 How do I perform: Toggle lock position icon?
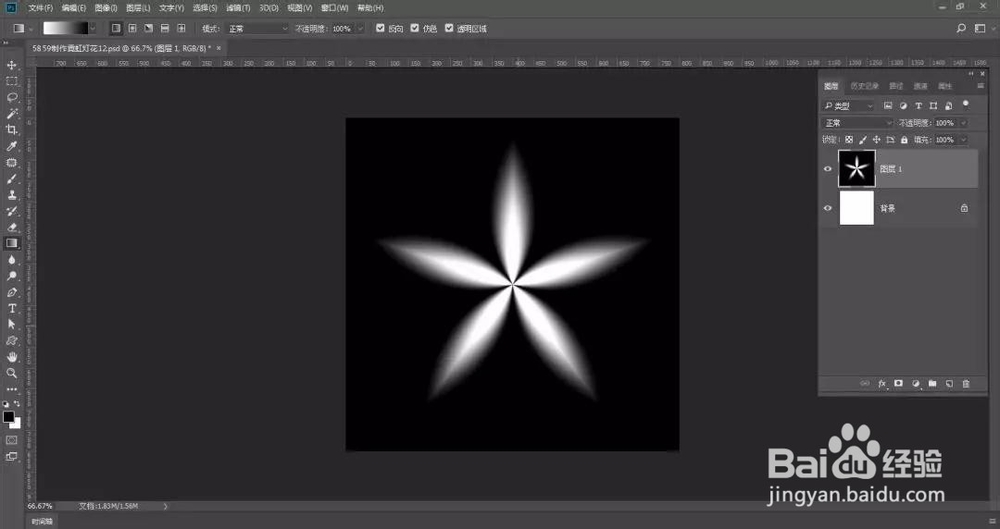tap(877, 140)
